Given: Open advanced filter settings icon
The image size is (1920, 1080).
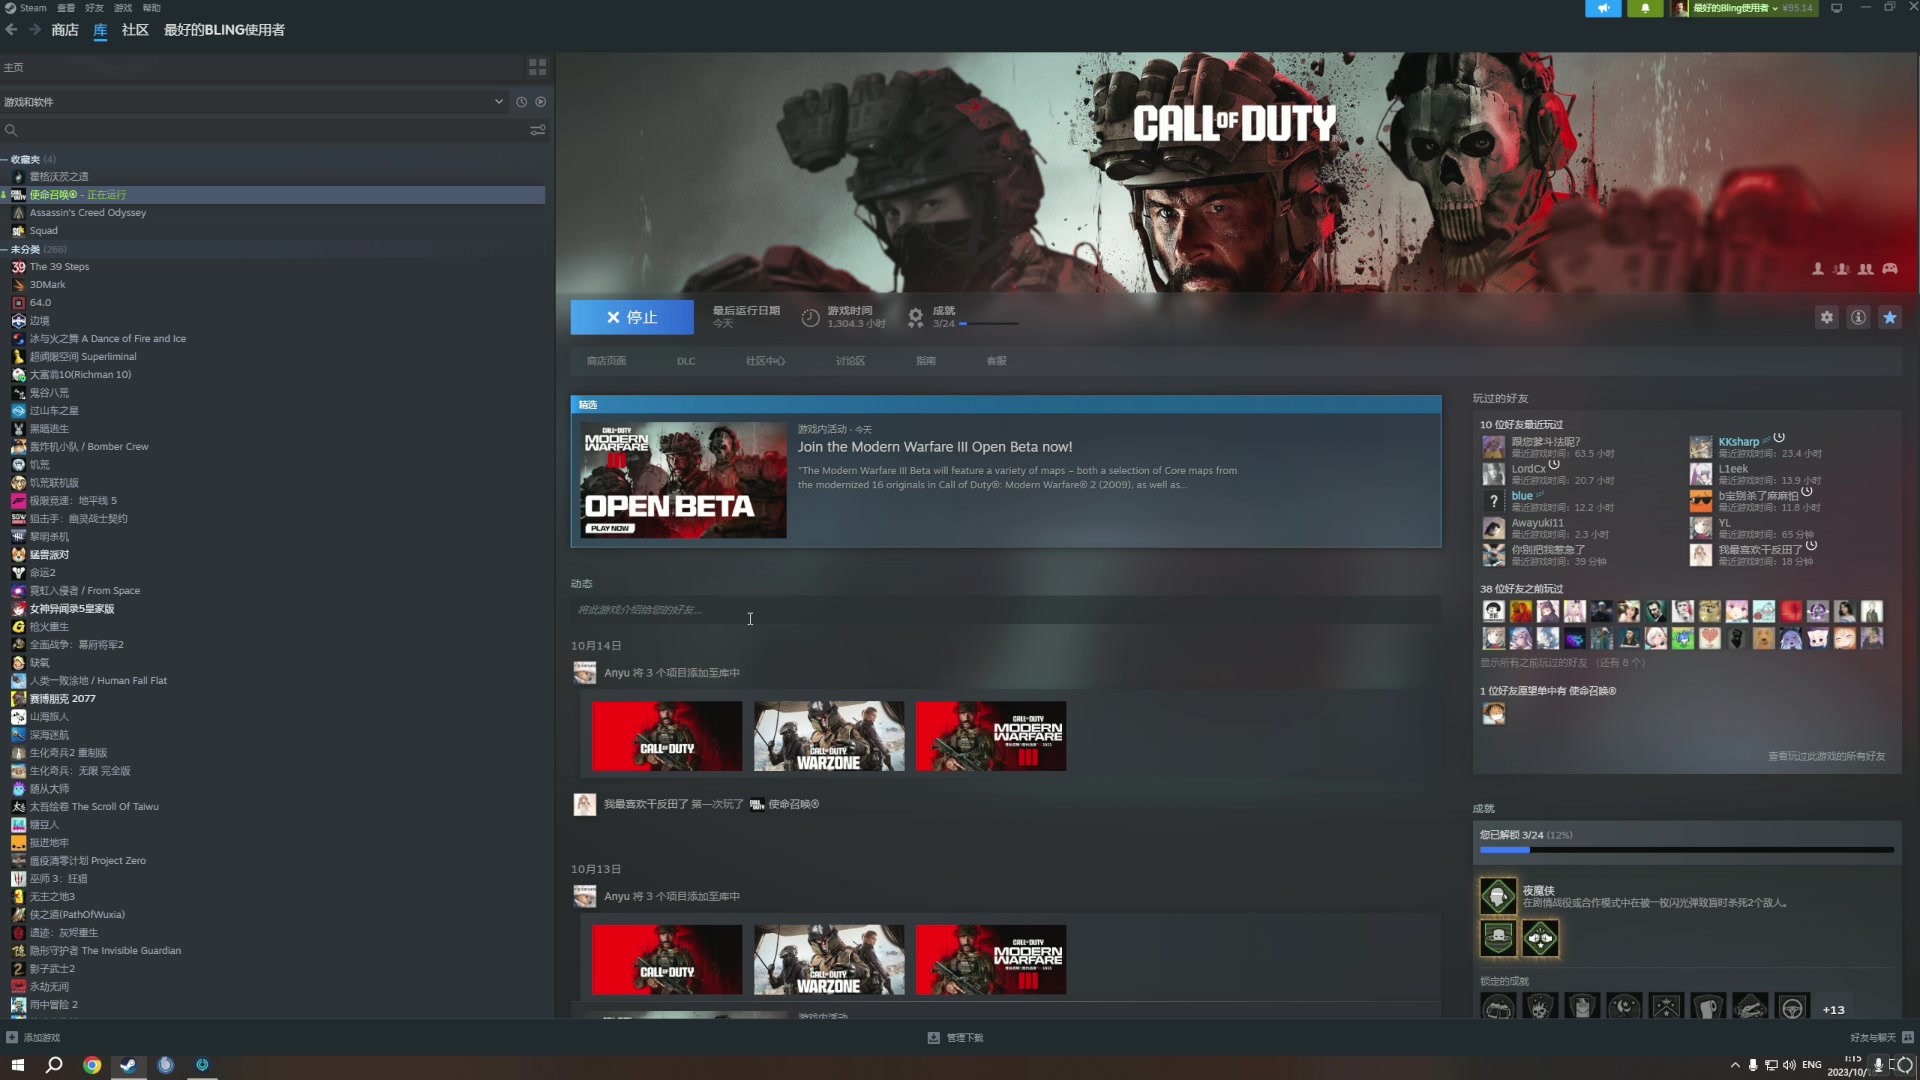Looking at the screenshot, I should [538, 130].
